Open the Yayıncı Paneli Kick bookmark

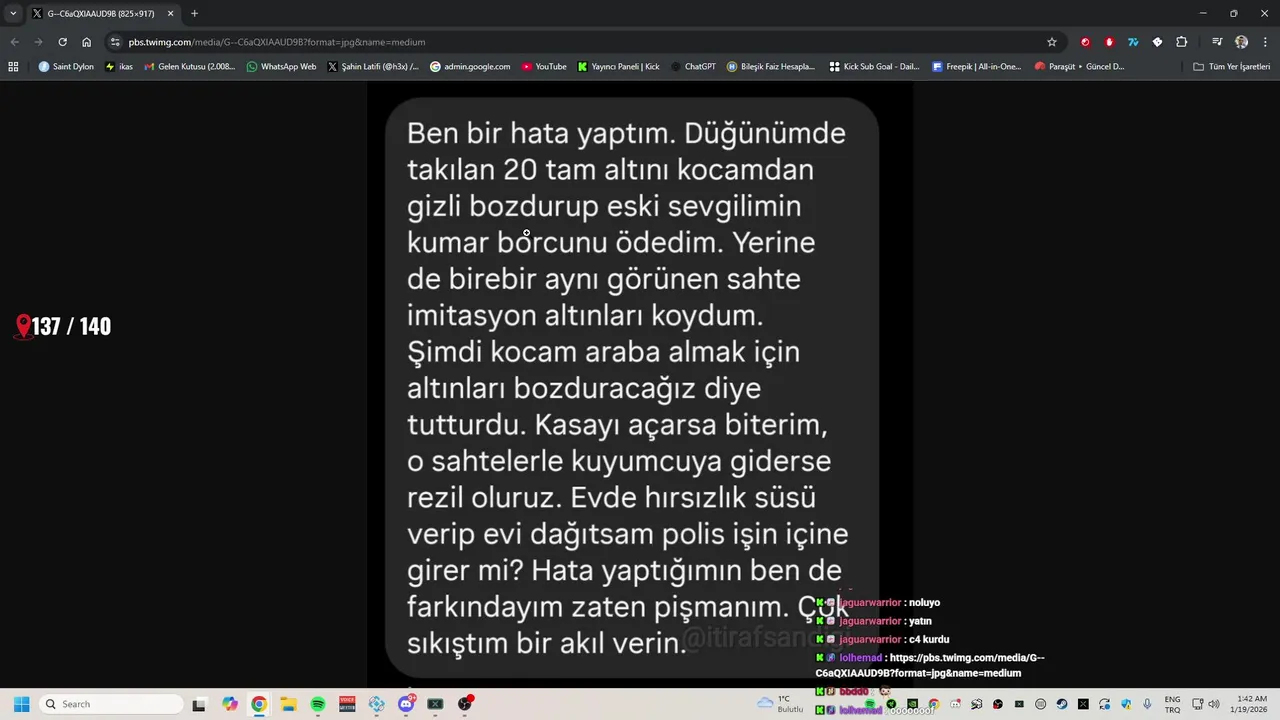pos(619,67)
